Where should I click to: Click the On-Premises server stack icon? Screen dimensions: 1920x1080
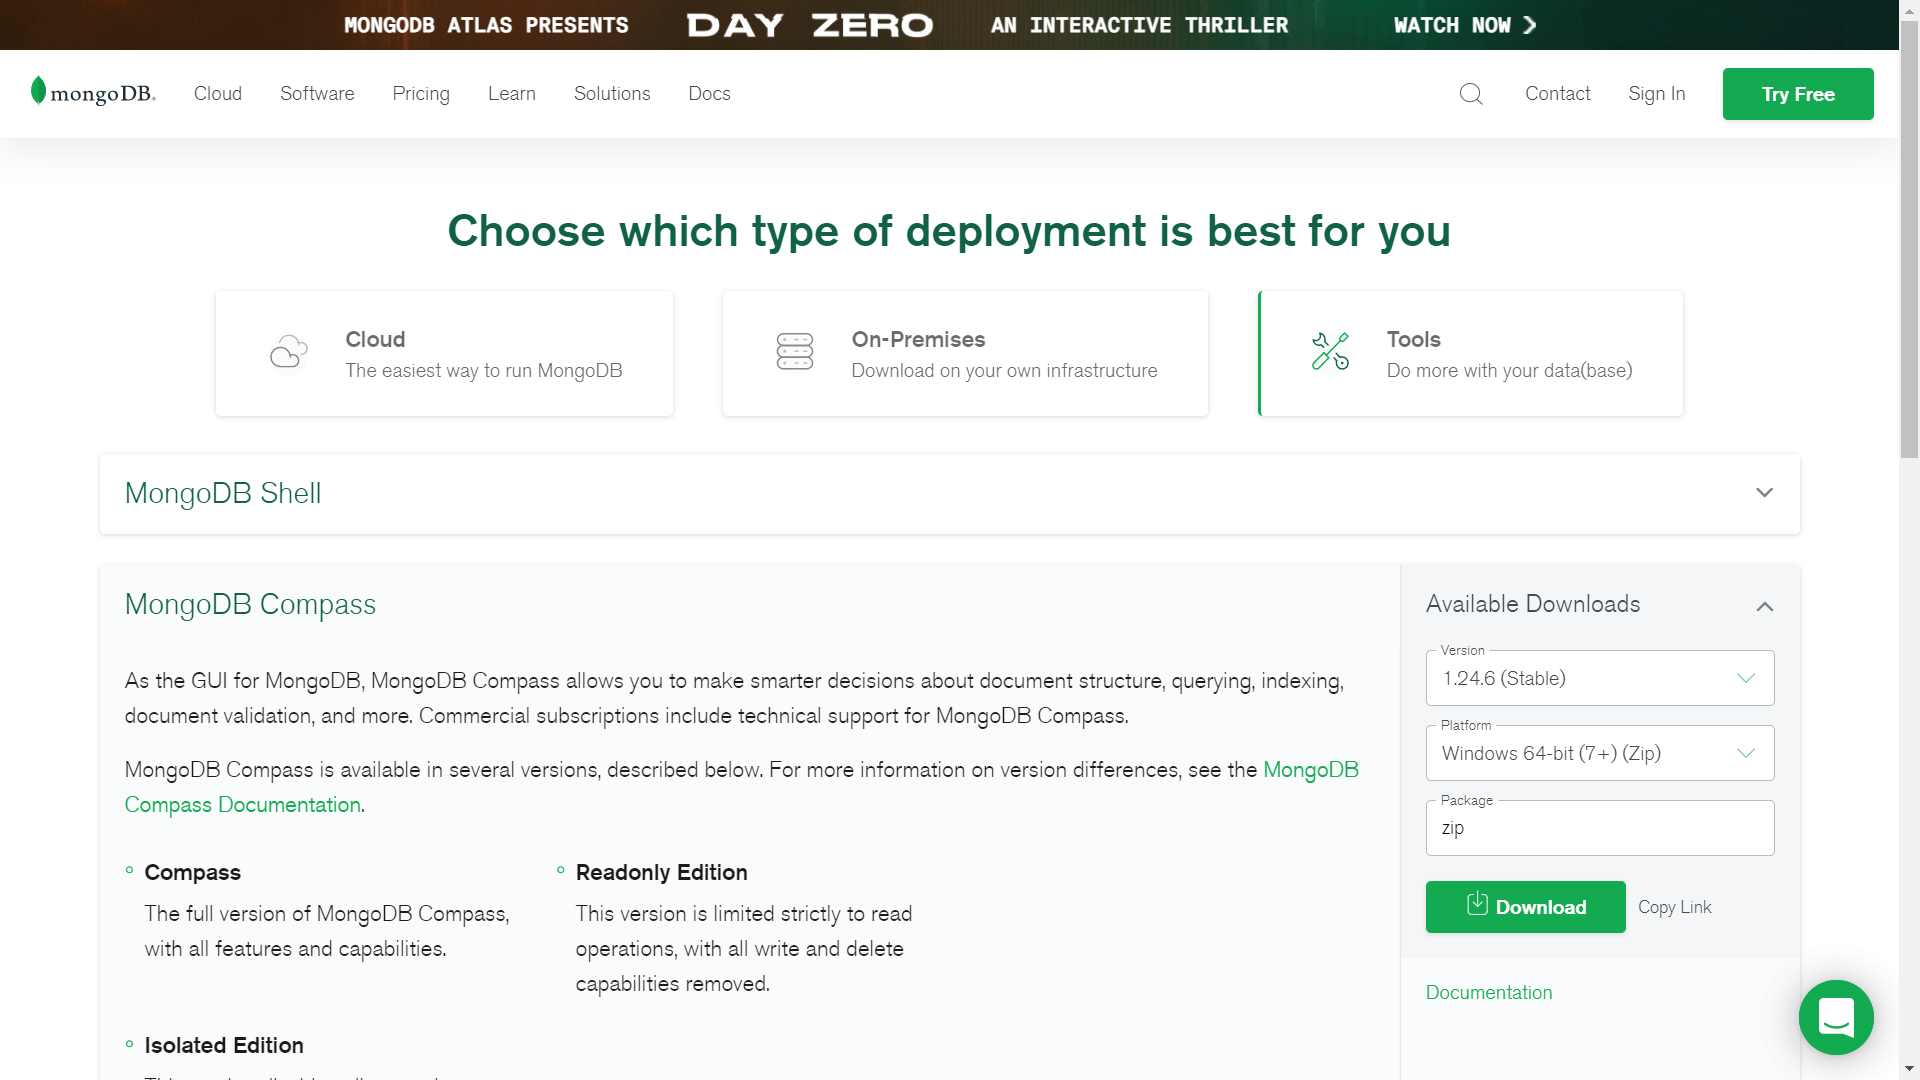point(795,352)
